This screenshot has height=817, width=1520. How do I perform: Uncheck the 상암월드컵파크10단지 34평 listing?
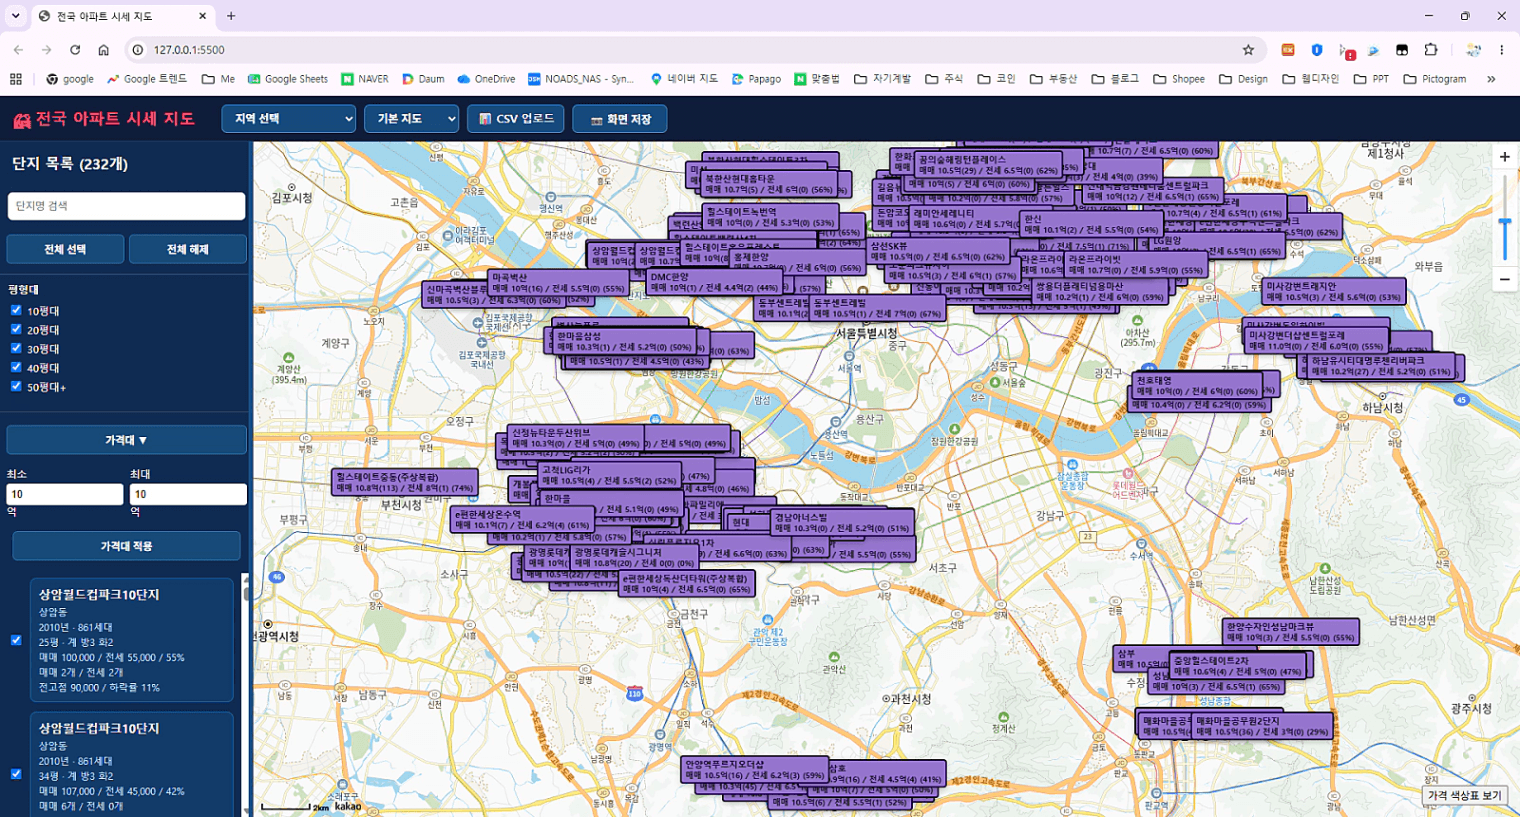coord(16,774)
